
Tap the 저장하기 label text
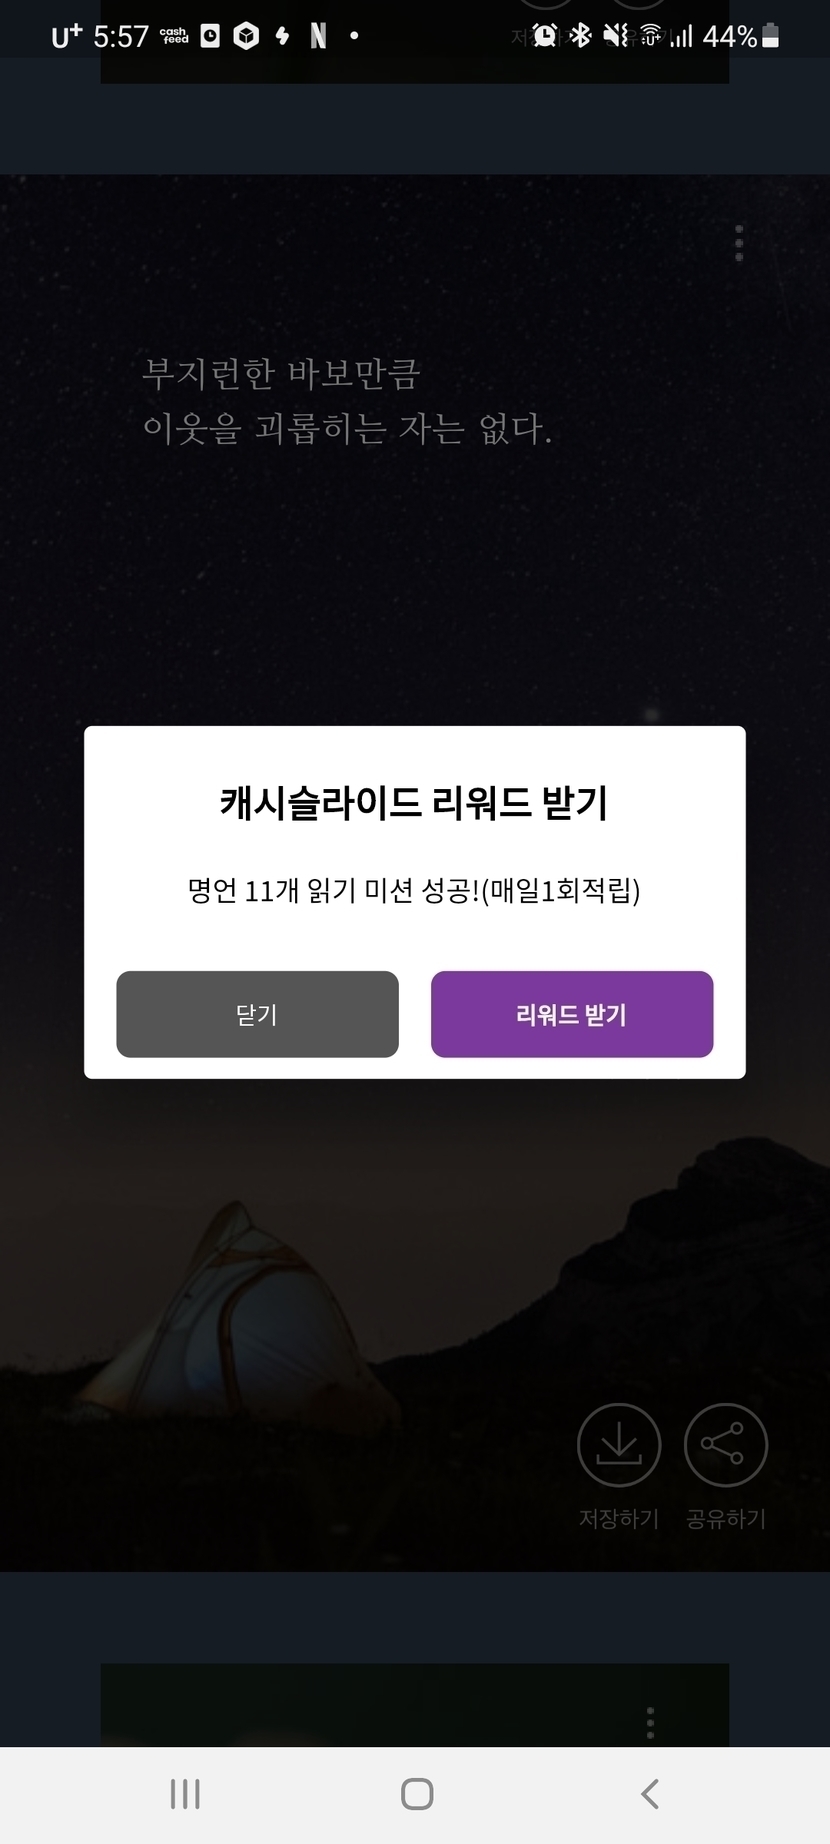click(x=619, y=1518)
